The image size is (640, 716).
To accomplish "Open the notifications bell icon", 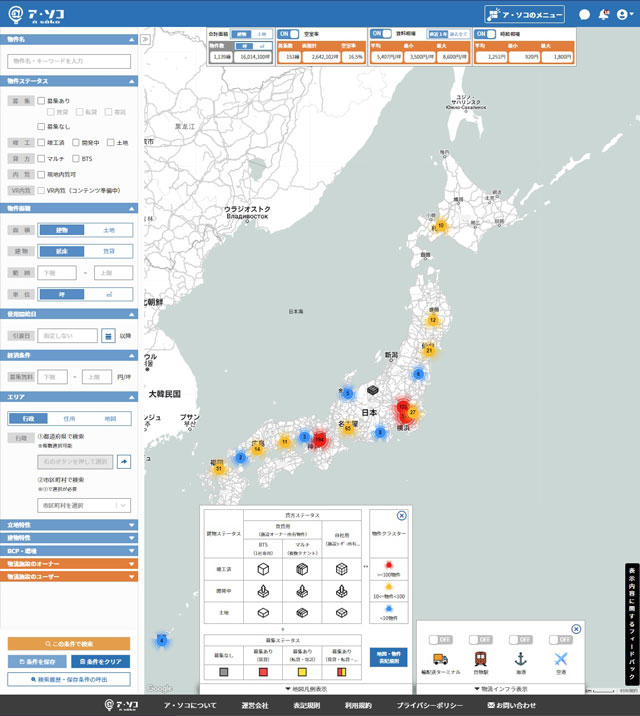I will [x=603, y=15].
